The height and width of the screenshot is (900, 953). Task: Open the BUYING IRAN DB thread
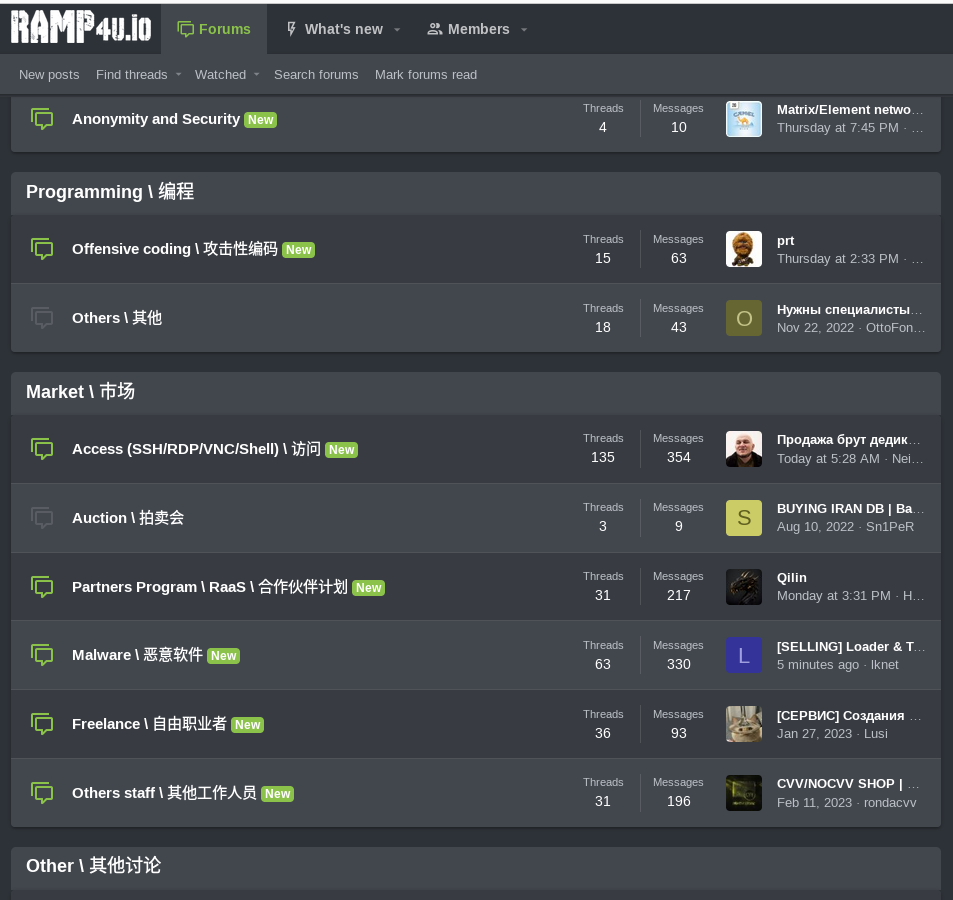850,509
